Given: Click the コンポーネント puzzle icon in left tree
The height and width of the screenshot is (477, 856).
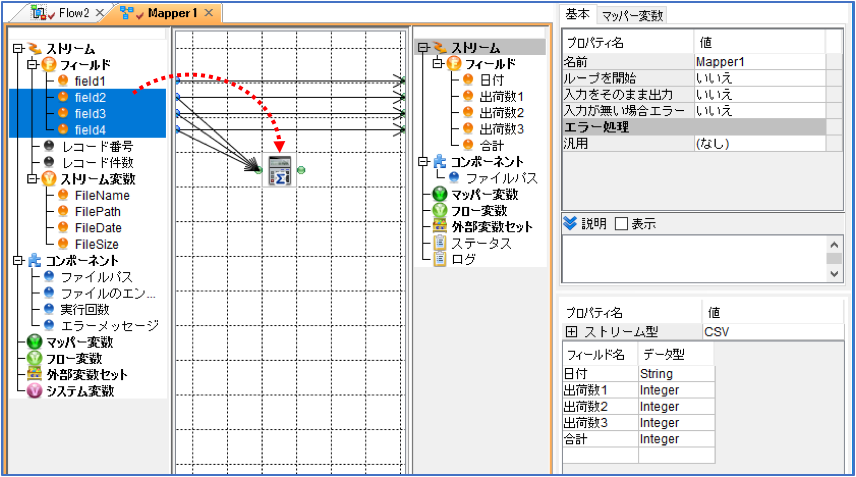Looking at the screenshot, I should (34, 260).
